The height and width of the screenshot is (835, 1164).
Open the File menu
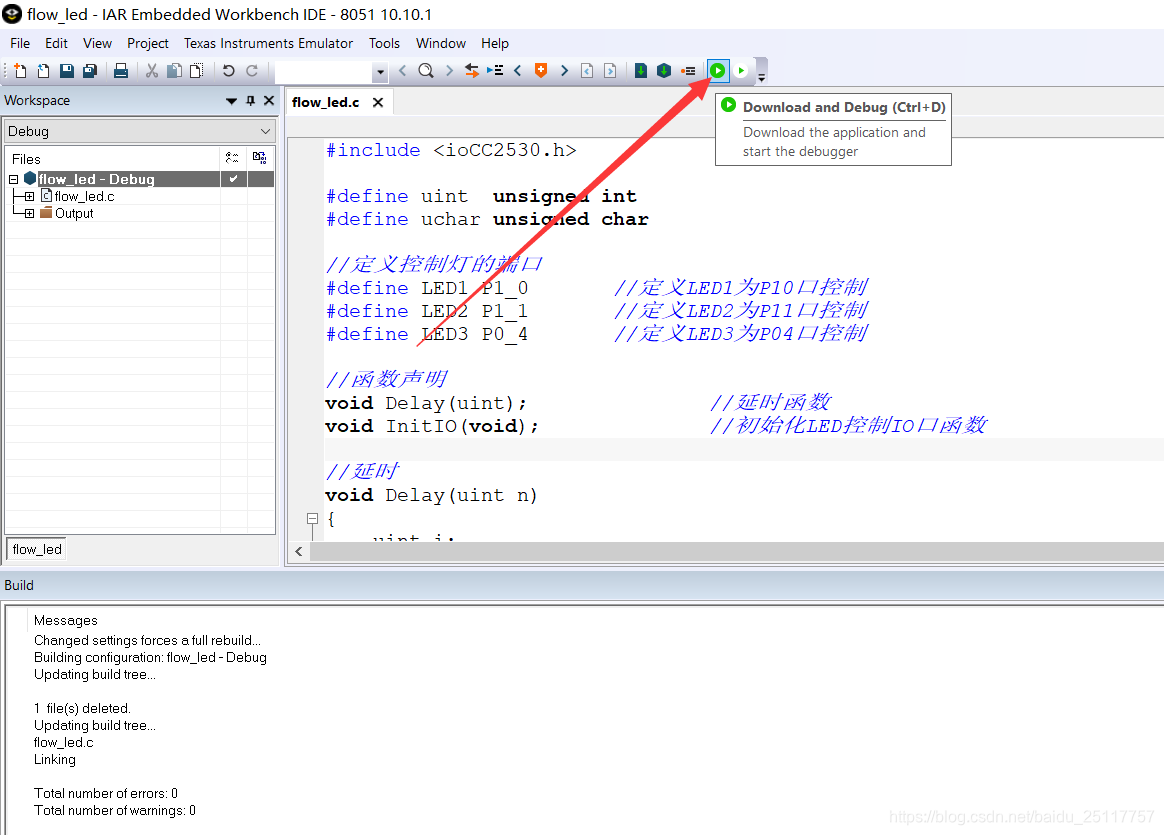point(20,43)
